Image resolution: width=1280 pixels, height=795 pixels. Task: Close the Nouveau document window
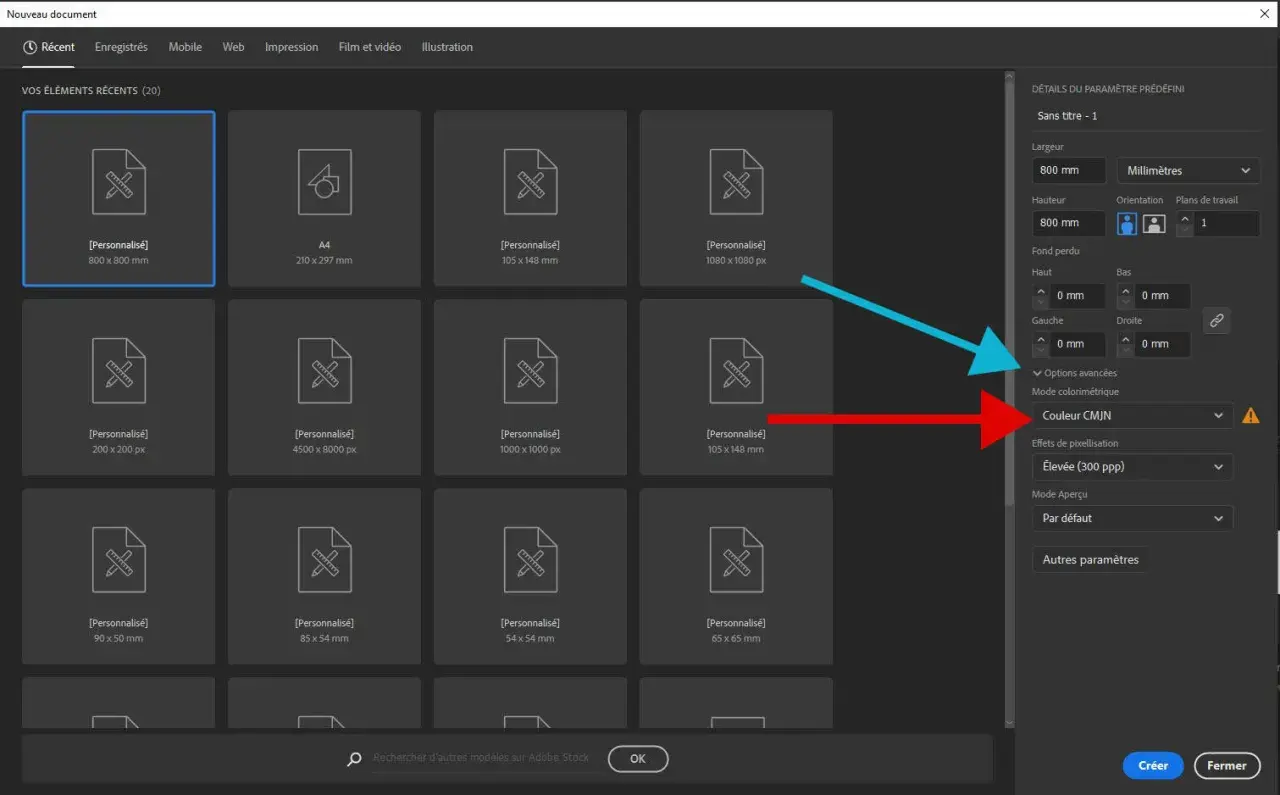(1264, 13)
